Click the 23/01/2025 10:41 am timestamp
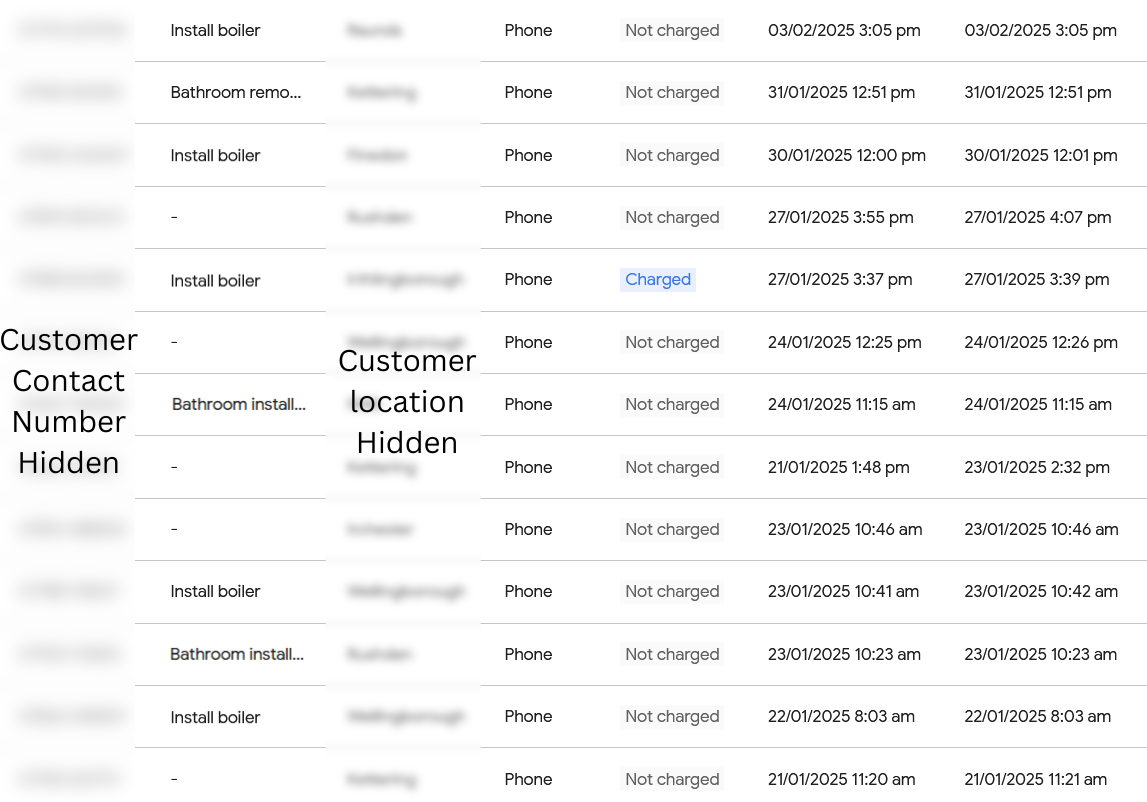This screenshot has height=802, width=1147. [x=843, y=592]
